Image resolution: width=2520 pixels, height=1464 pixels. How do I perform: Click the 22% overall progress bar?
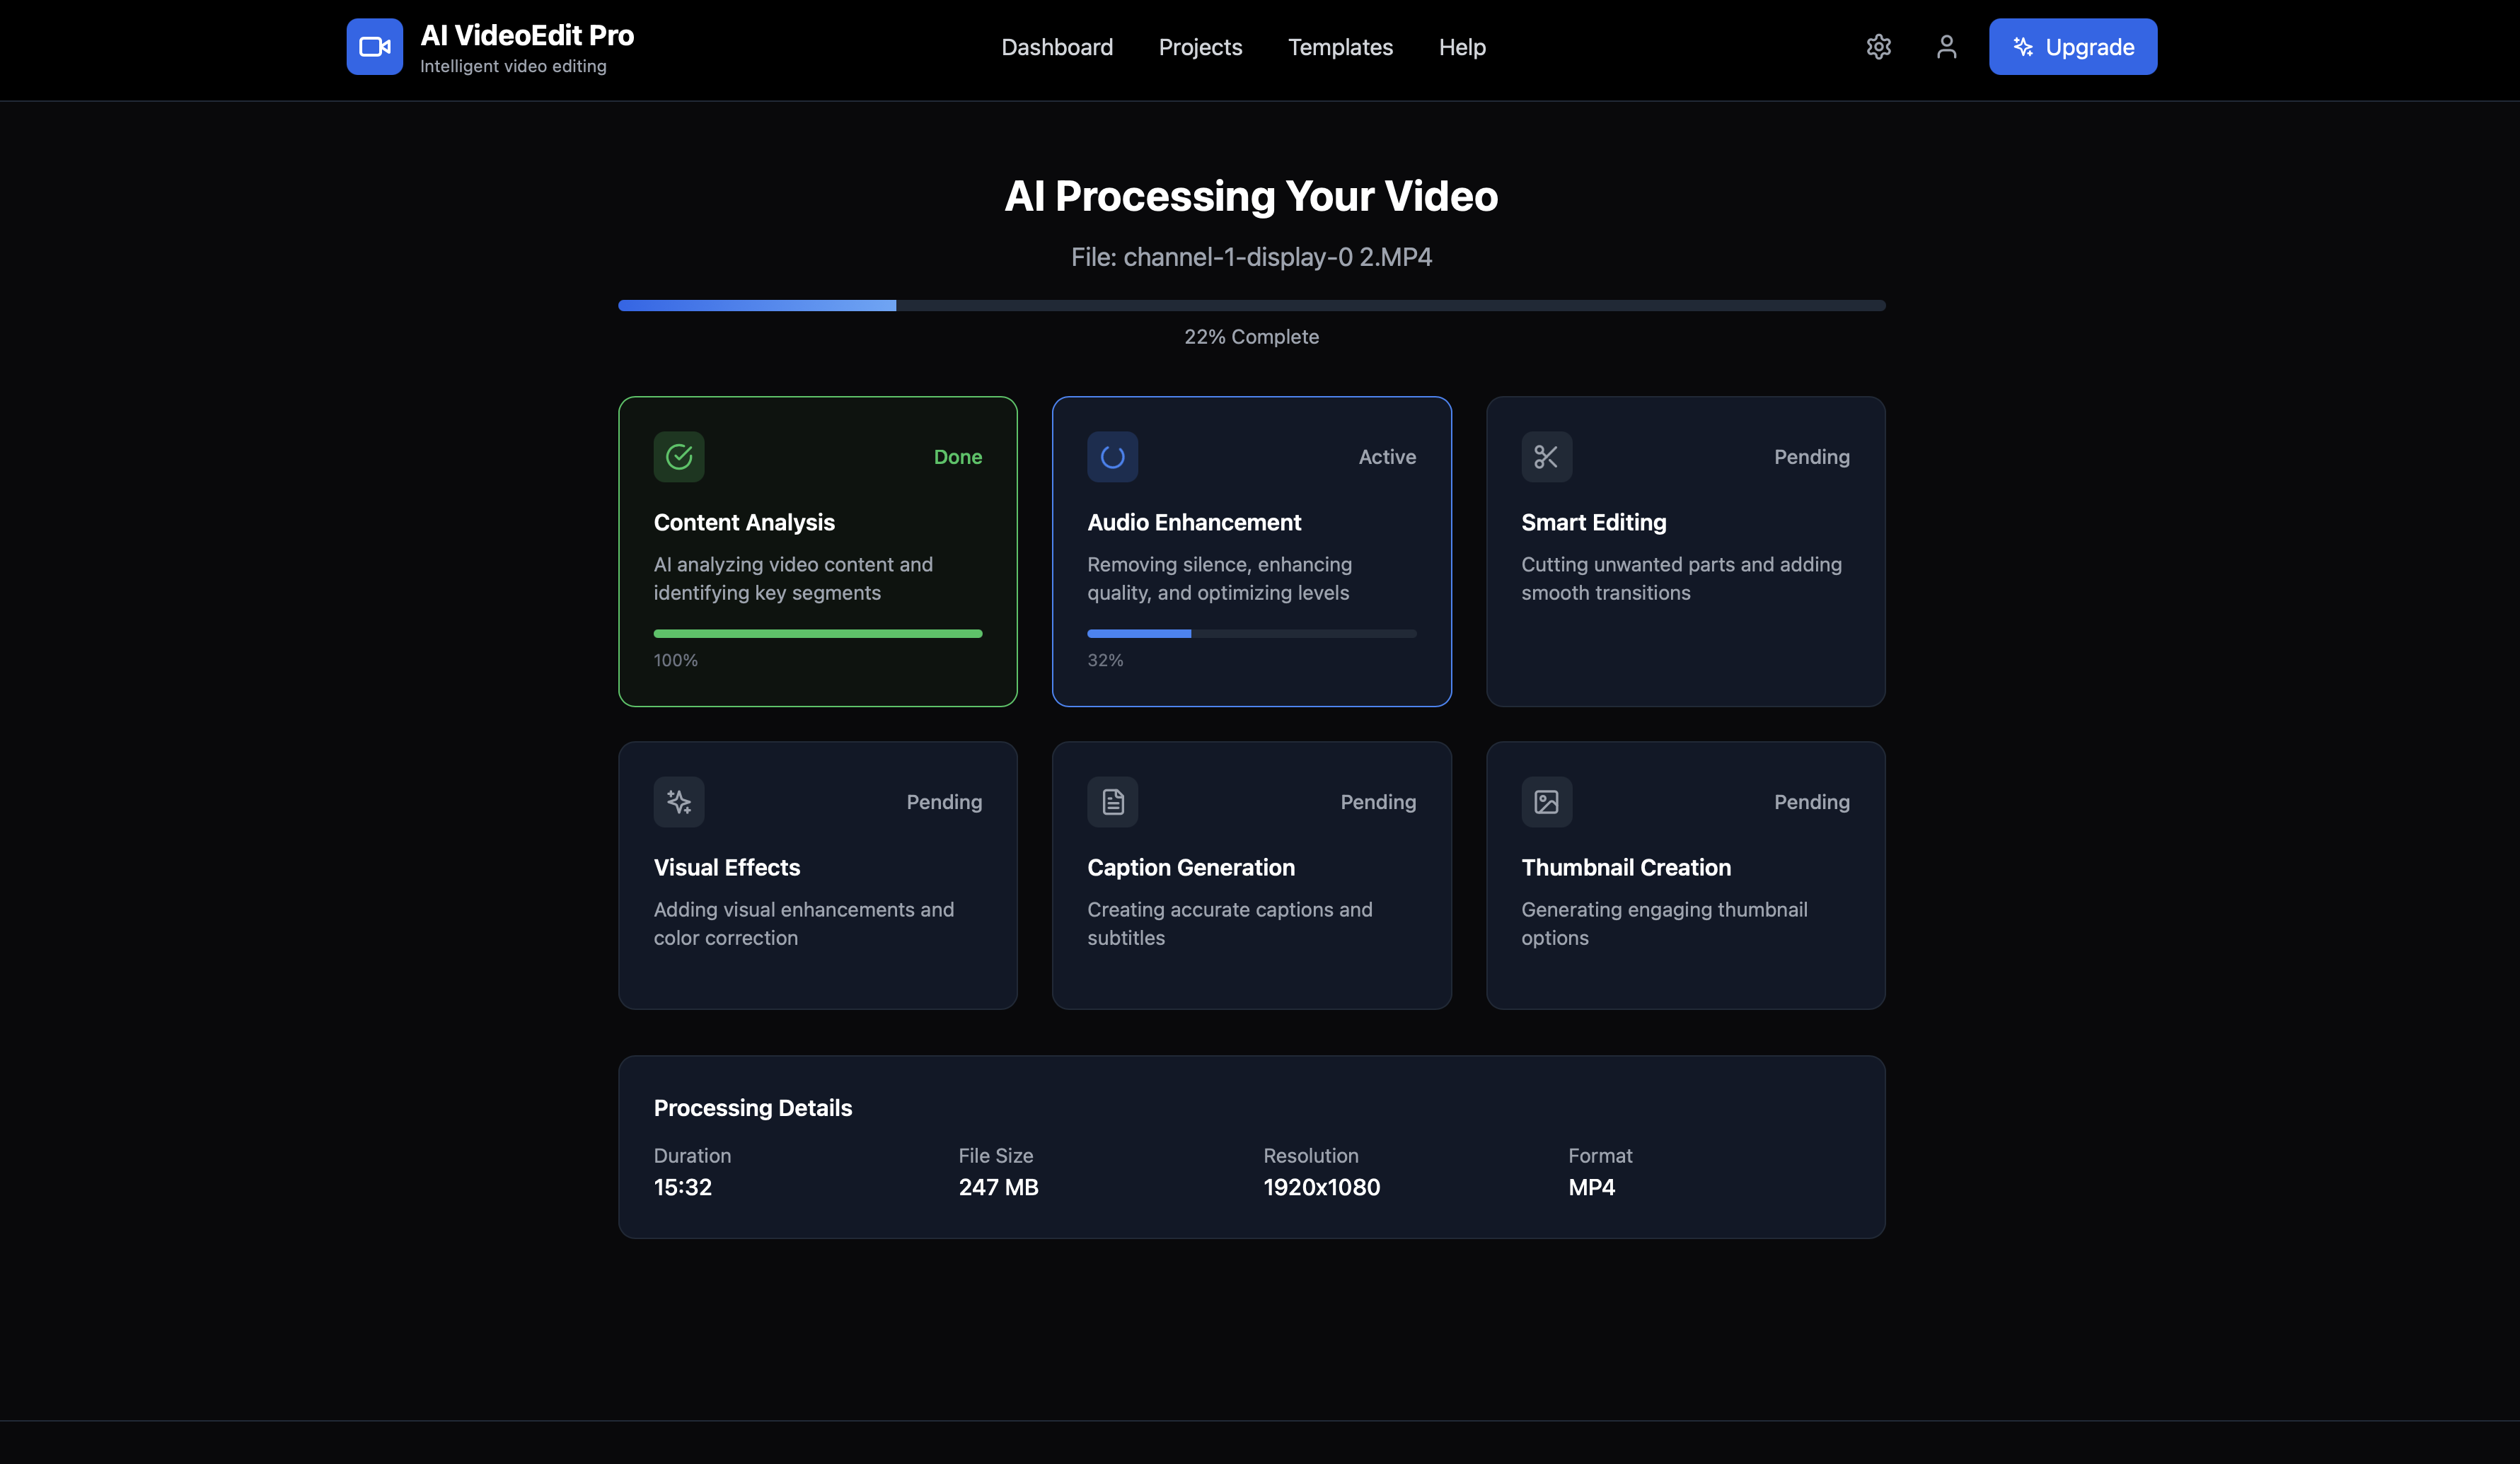click(1251, 305)
